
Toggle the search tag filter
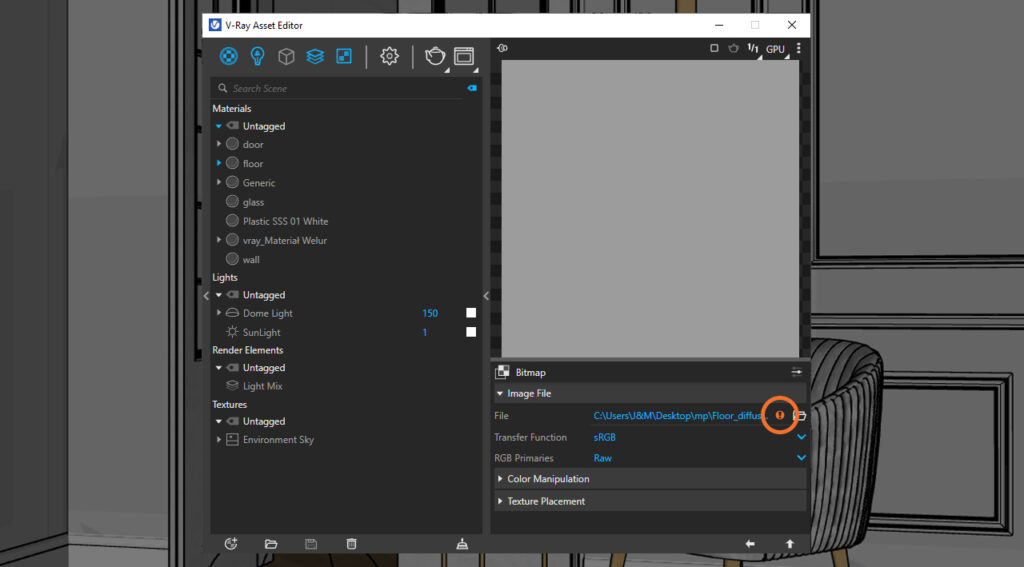[472, 88]
